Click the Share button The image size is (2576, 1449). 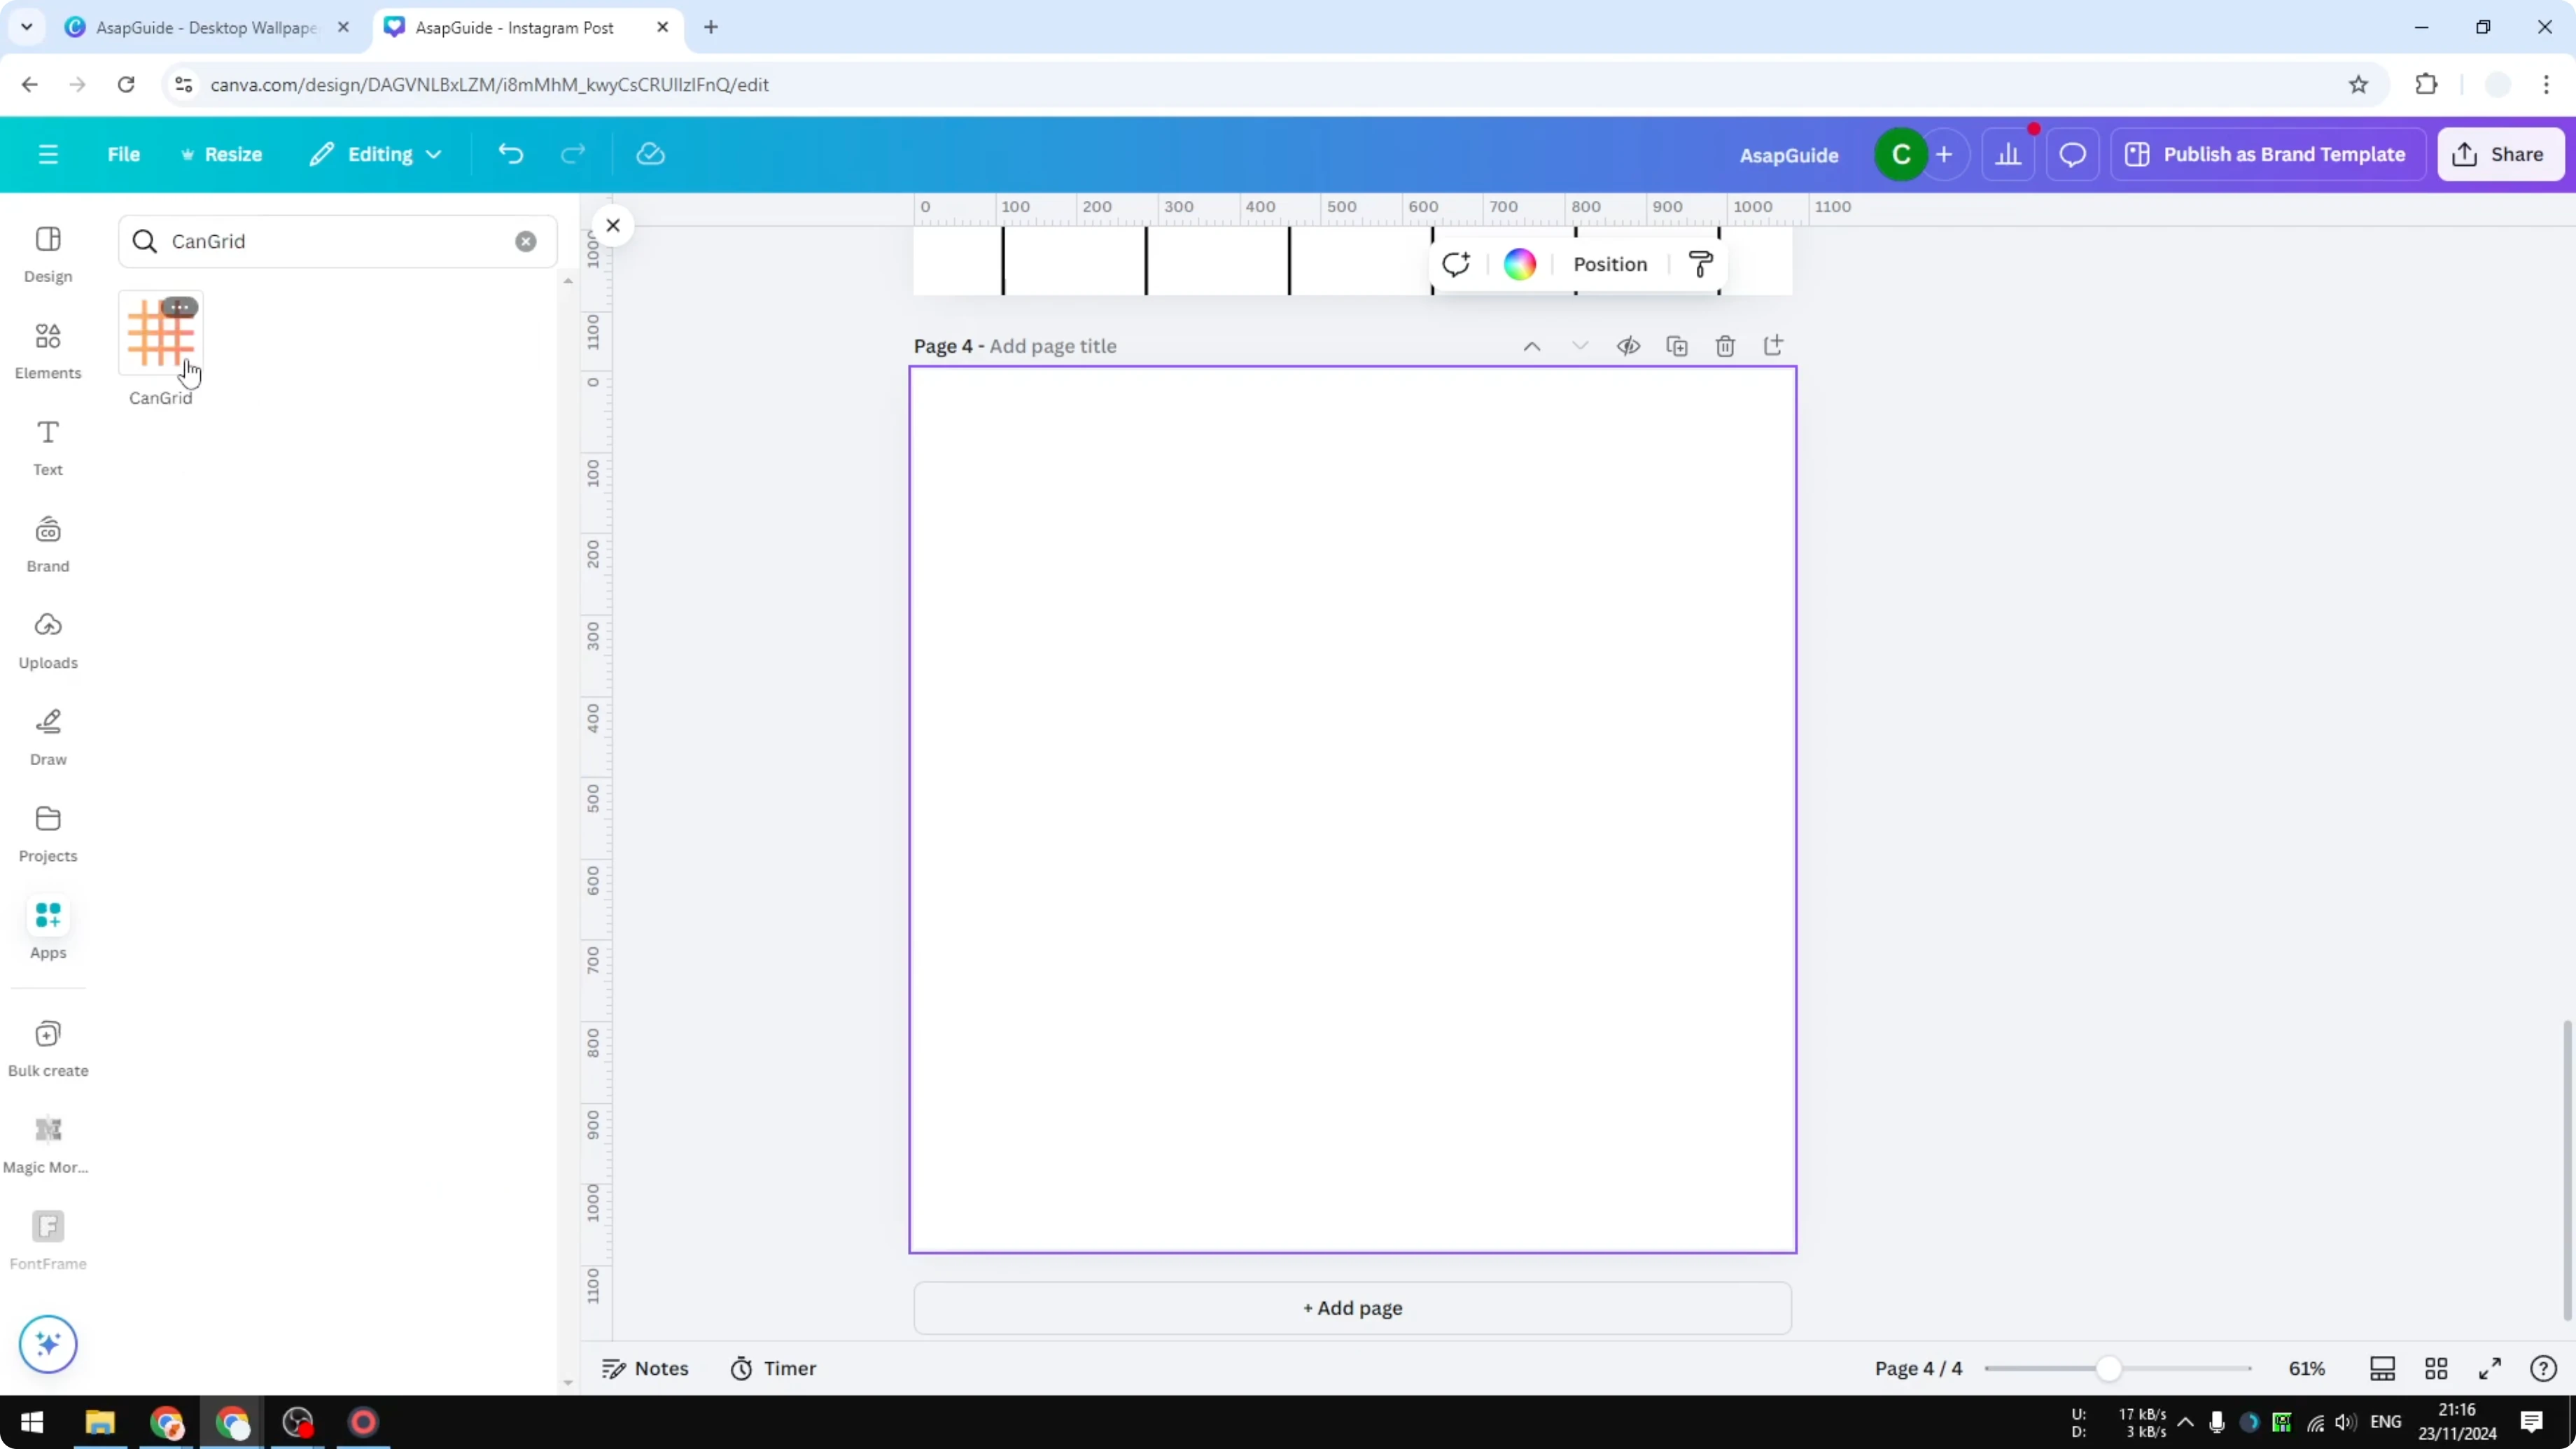(2501, 153)
